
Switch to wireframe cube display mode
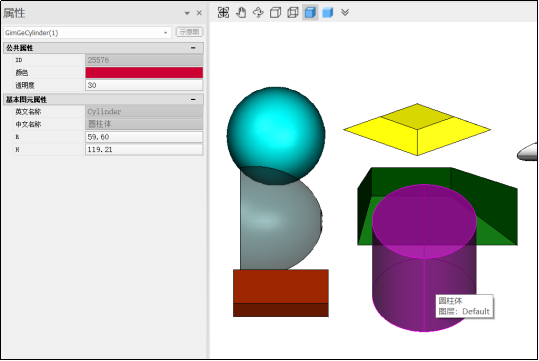tap(293, 13)
